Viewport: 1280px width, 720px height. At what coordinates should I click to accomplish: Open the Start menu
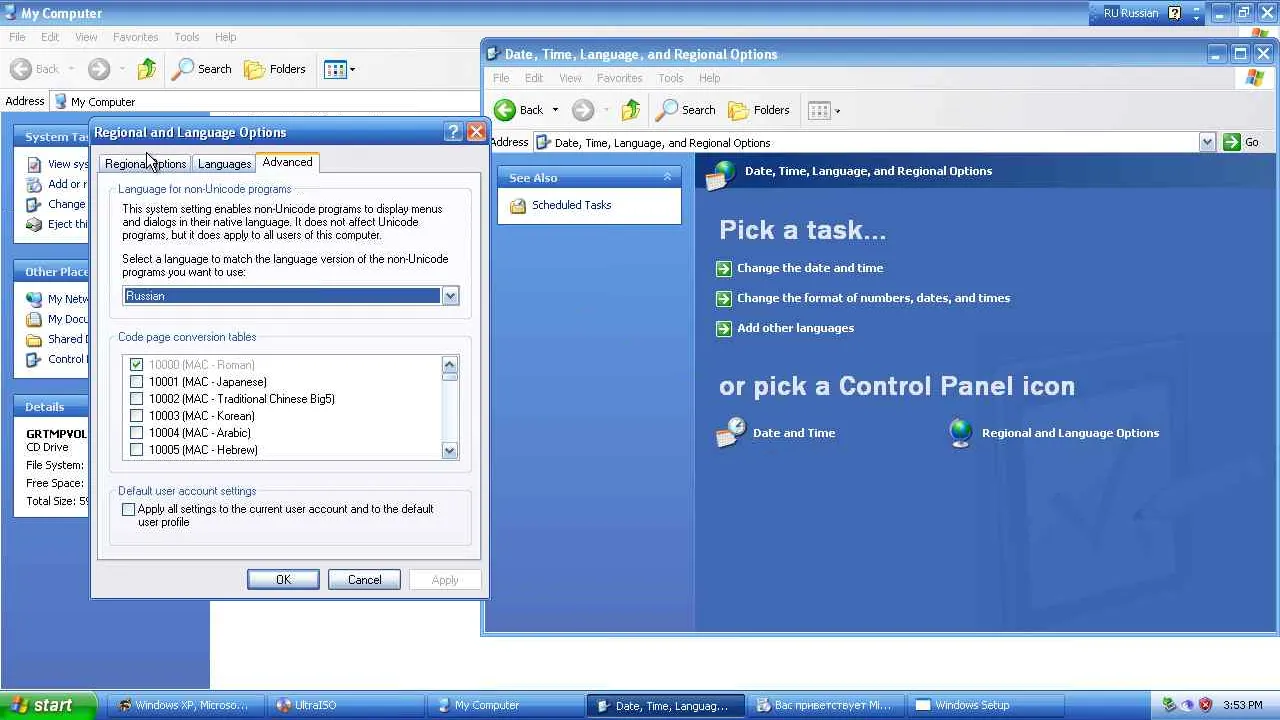48,705
